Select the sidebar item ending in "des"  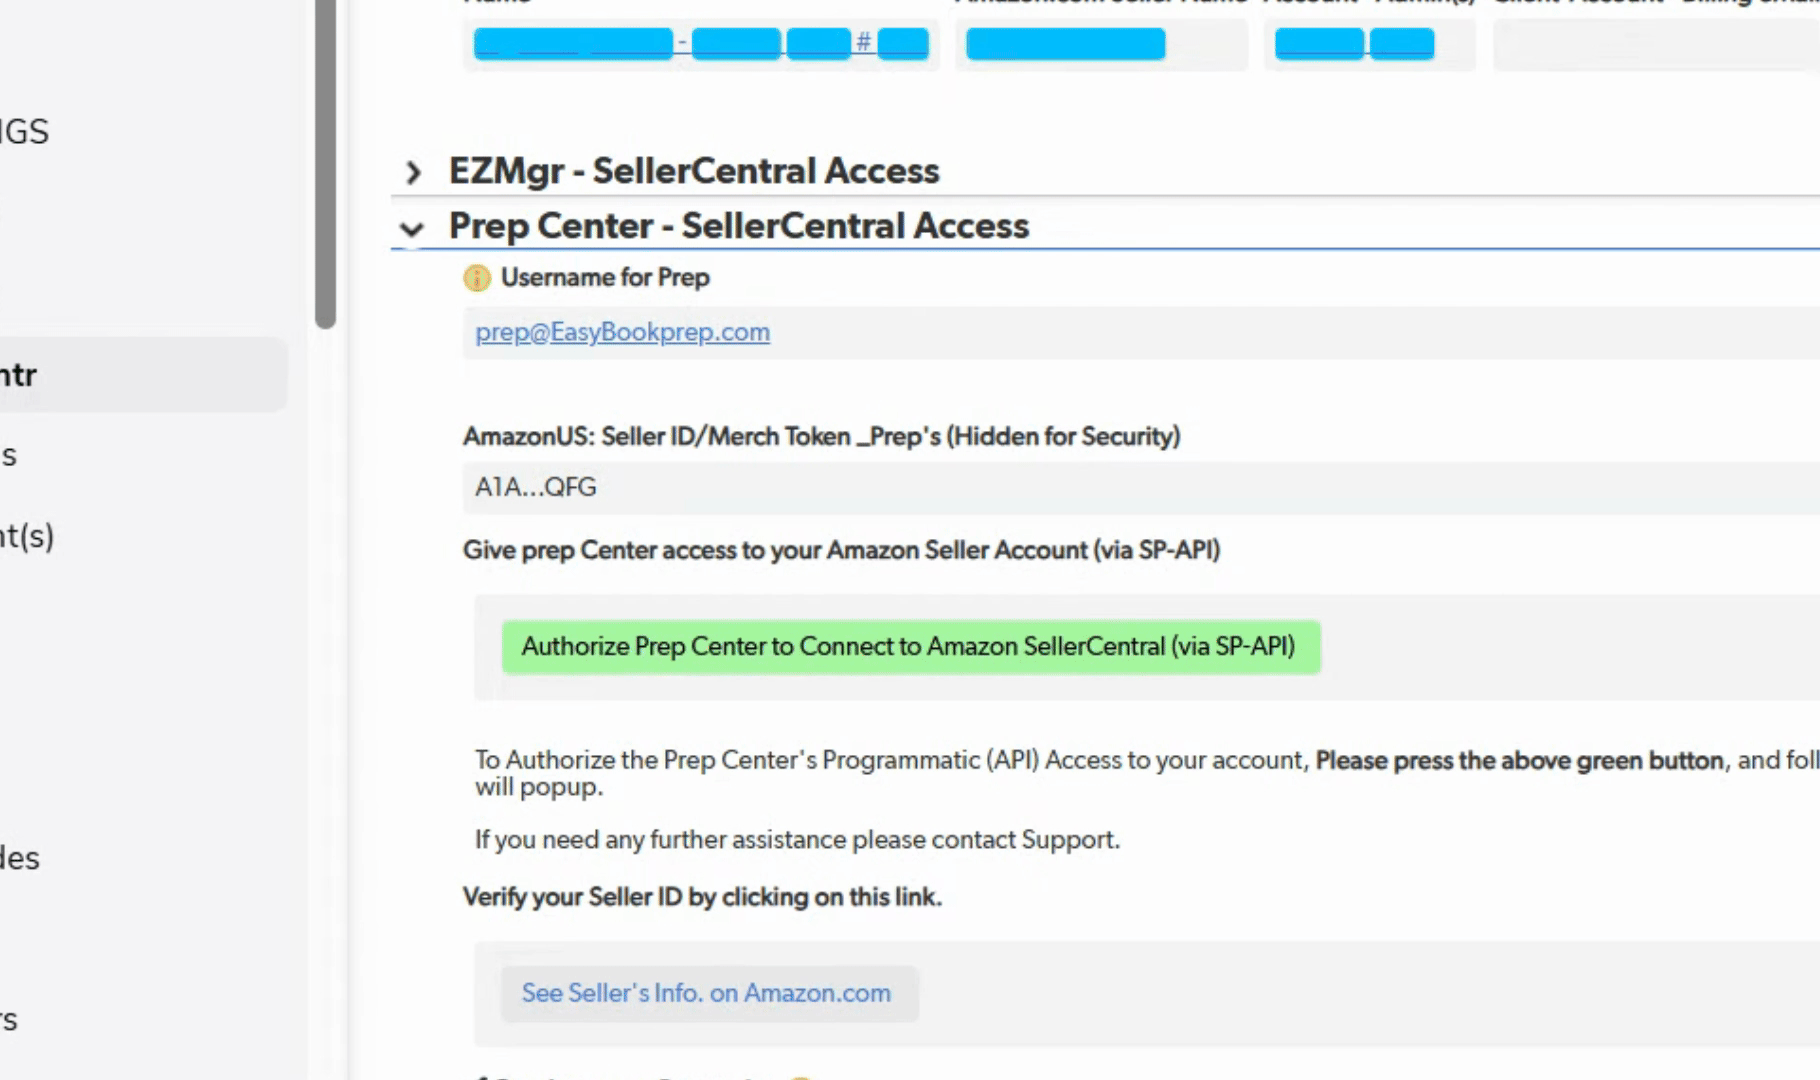(x=20, y=858)
